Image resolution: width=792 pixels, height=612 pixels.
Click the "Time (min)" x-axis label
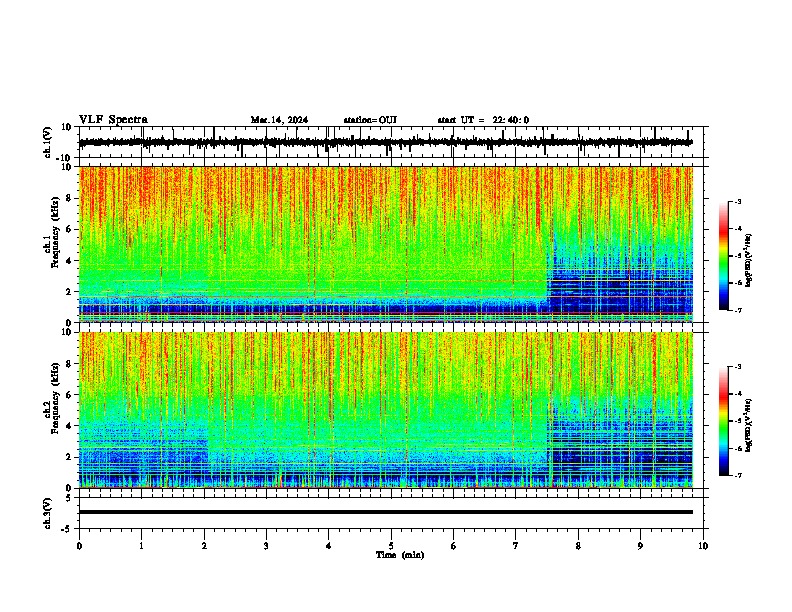pyautogui.click(x=400, y=555)
